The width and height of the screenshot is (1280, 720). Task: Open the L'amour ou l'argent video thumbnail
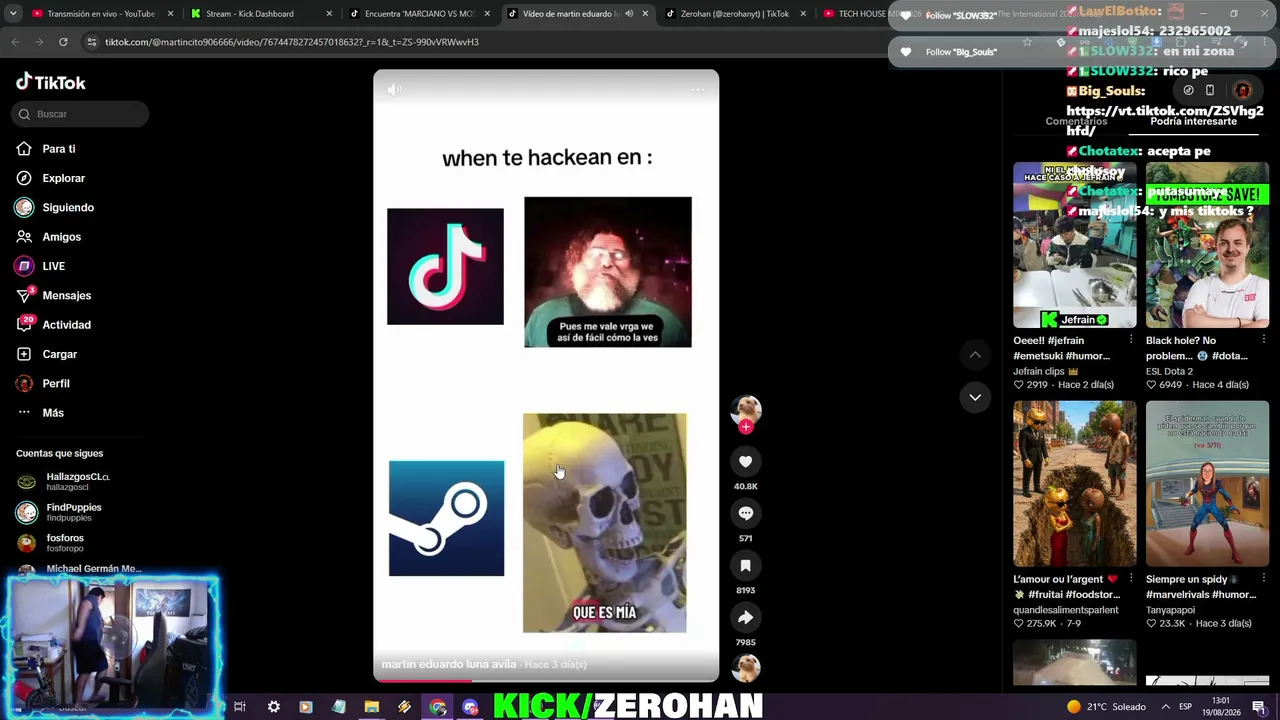(1075, 484)
